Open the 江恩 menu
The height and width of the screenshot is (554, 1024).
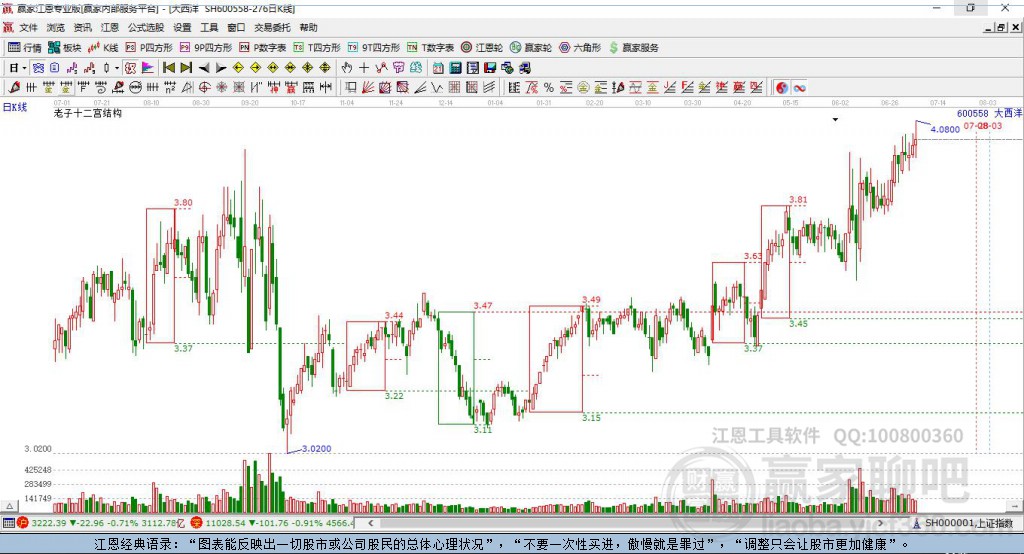(x=110, y=27)
